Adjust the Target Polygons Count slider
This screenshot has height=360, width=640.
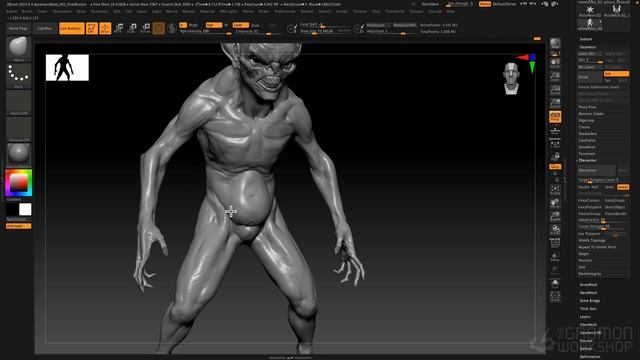click(x=603, y=180)
